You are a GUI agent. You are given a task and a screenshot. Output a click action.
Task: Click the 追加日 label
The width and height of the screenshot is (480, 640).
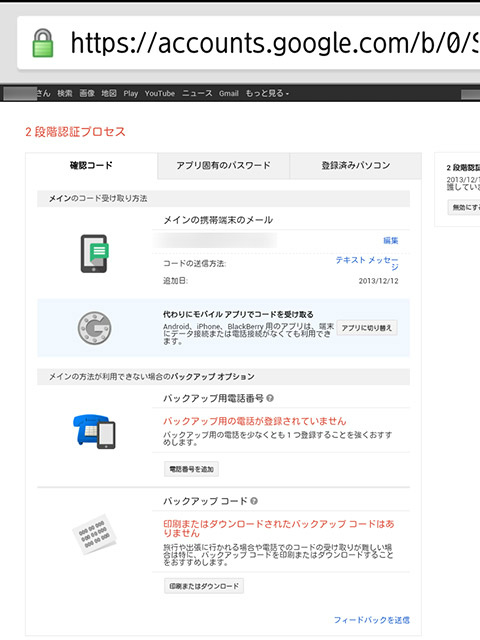point(176,281)
